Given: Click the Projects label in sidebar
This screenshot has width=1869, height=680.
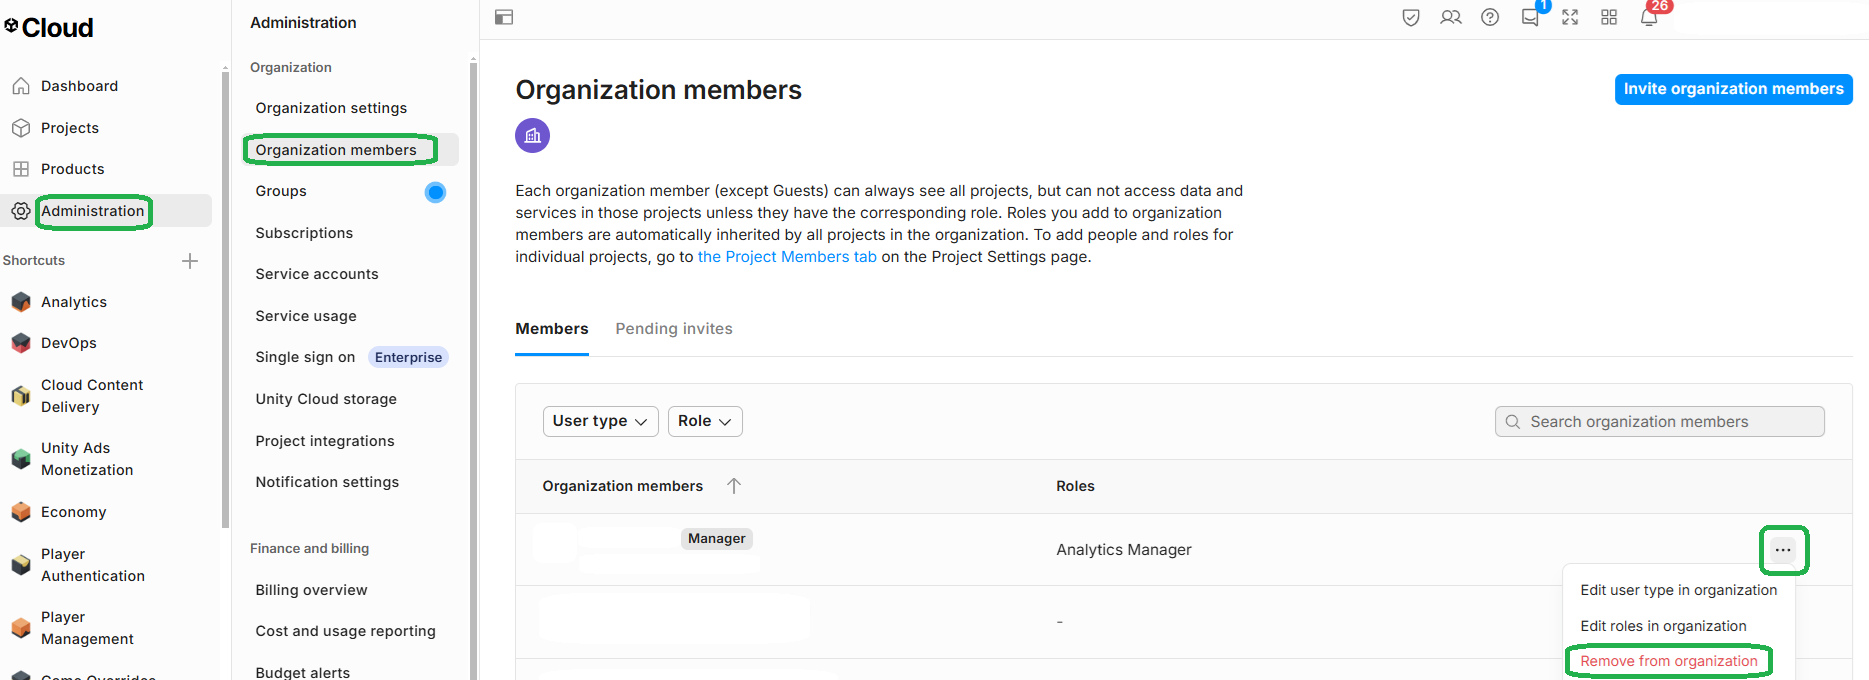Looking at the screenshot, I should point(70,128).
